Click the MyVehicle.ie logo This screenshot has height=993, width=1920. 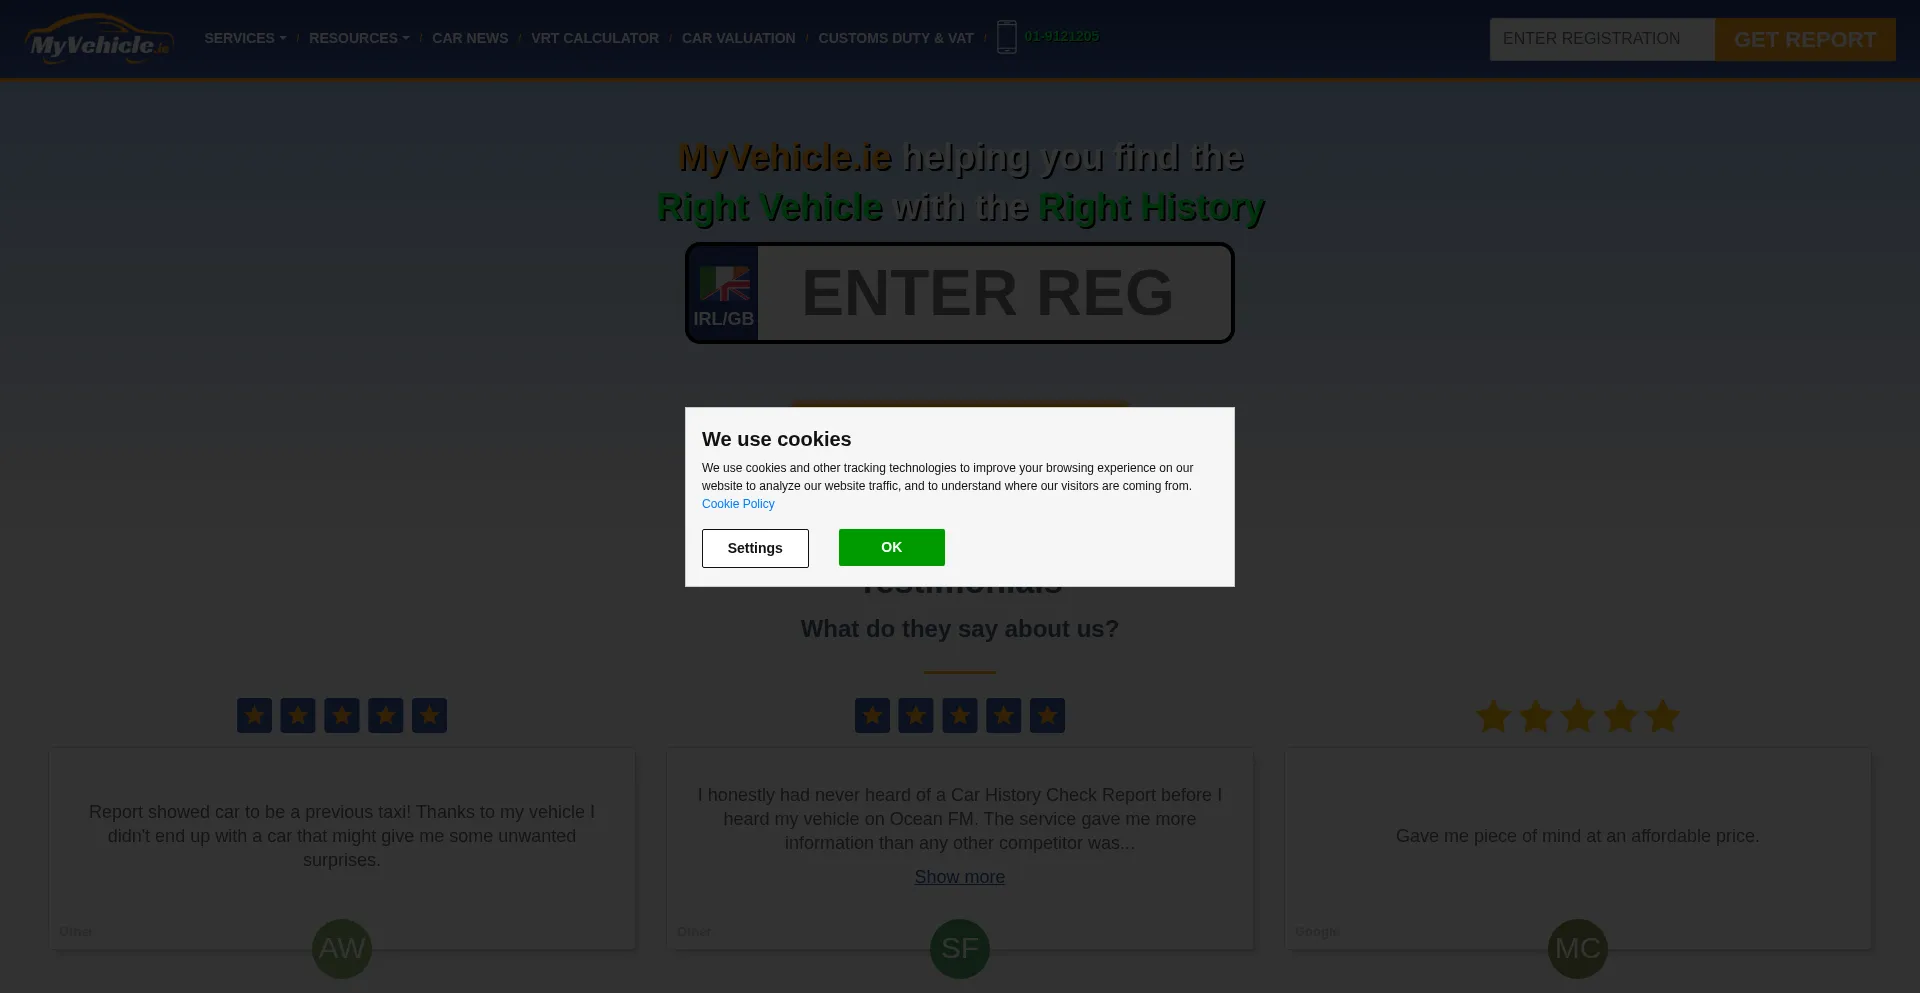(x=99, y=39)
